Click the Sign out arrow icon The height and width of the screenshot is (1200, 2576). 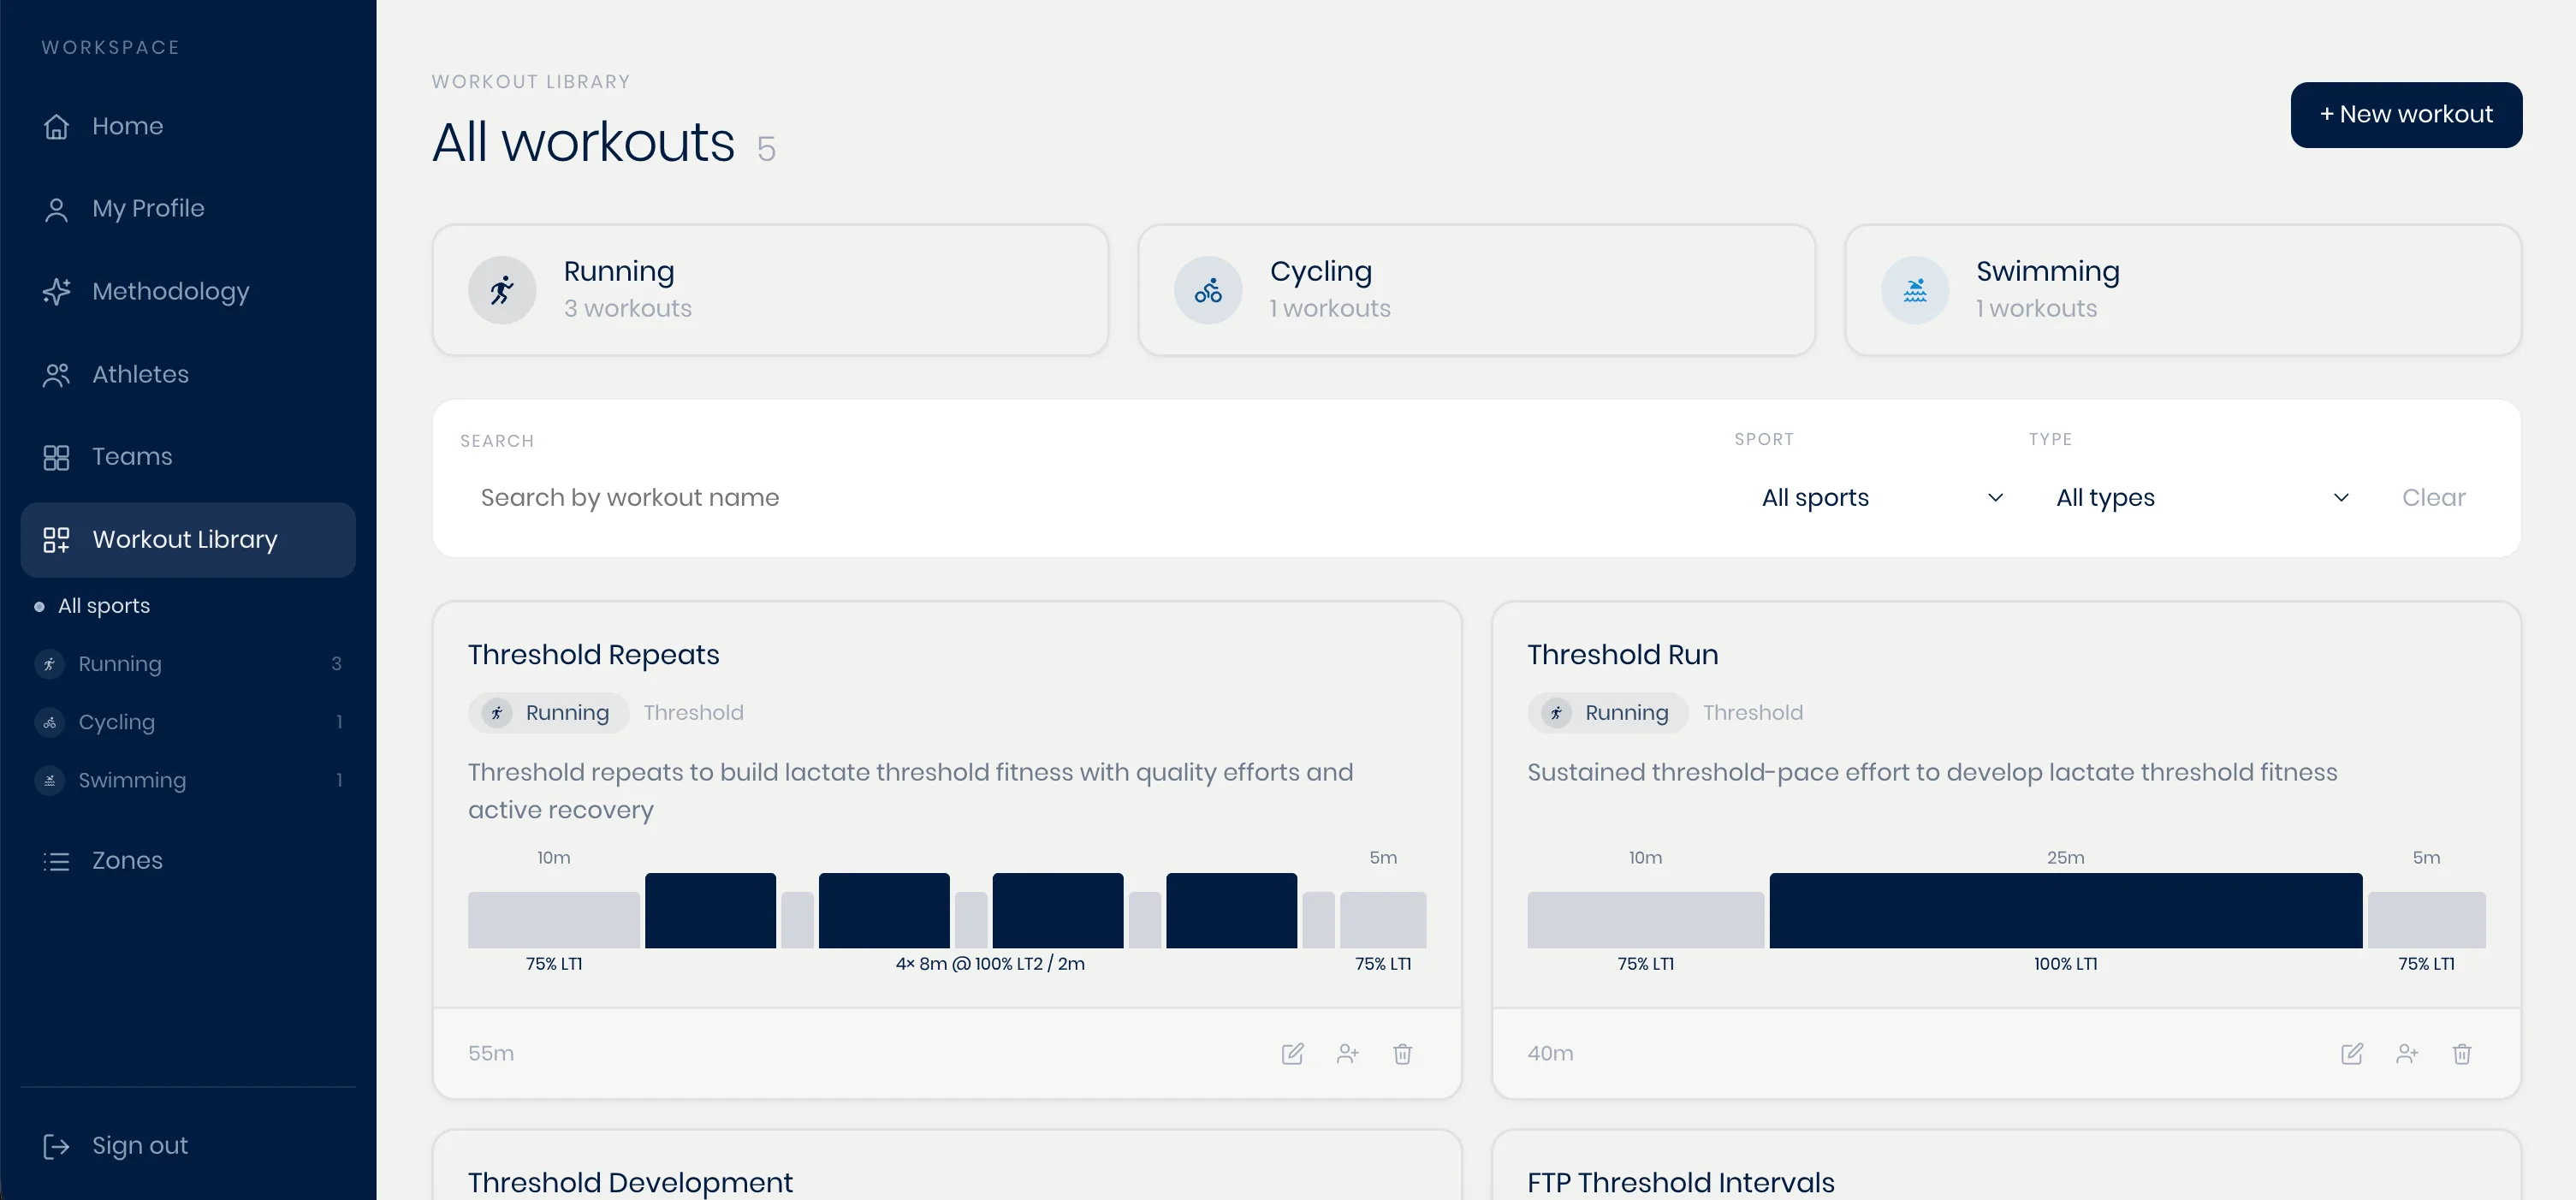click(x=56, y=1146)
